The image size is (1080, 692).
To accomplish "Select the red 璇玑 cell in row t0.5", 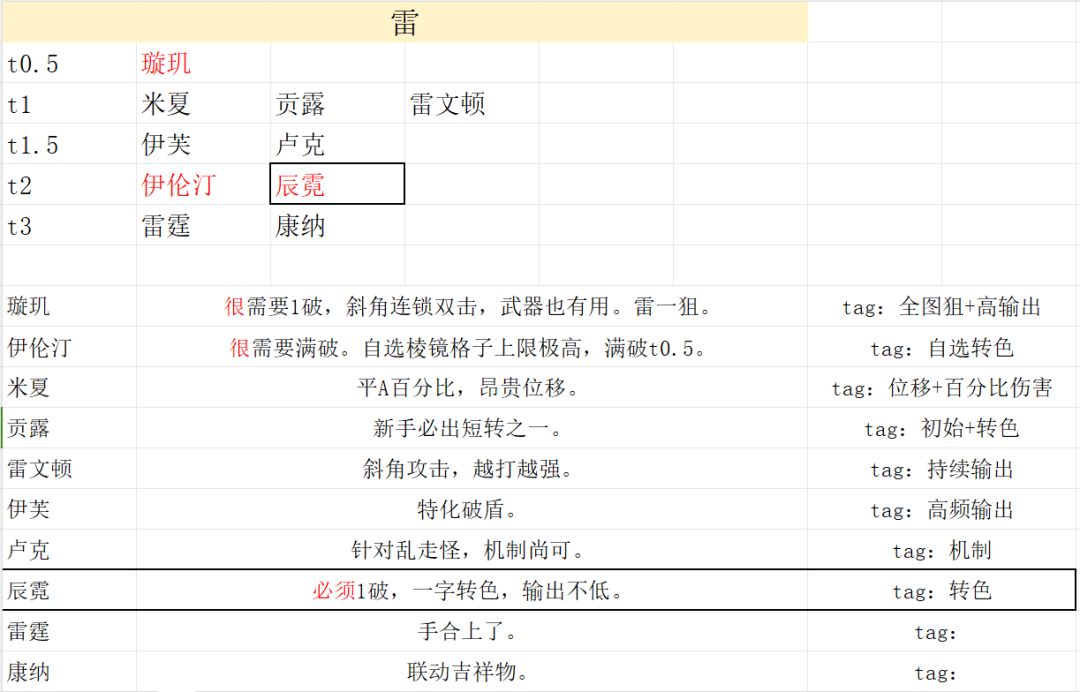I will 203,63.
